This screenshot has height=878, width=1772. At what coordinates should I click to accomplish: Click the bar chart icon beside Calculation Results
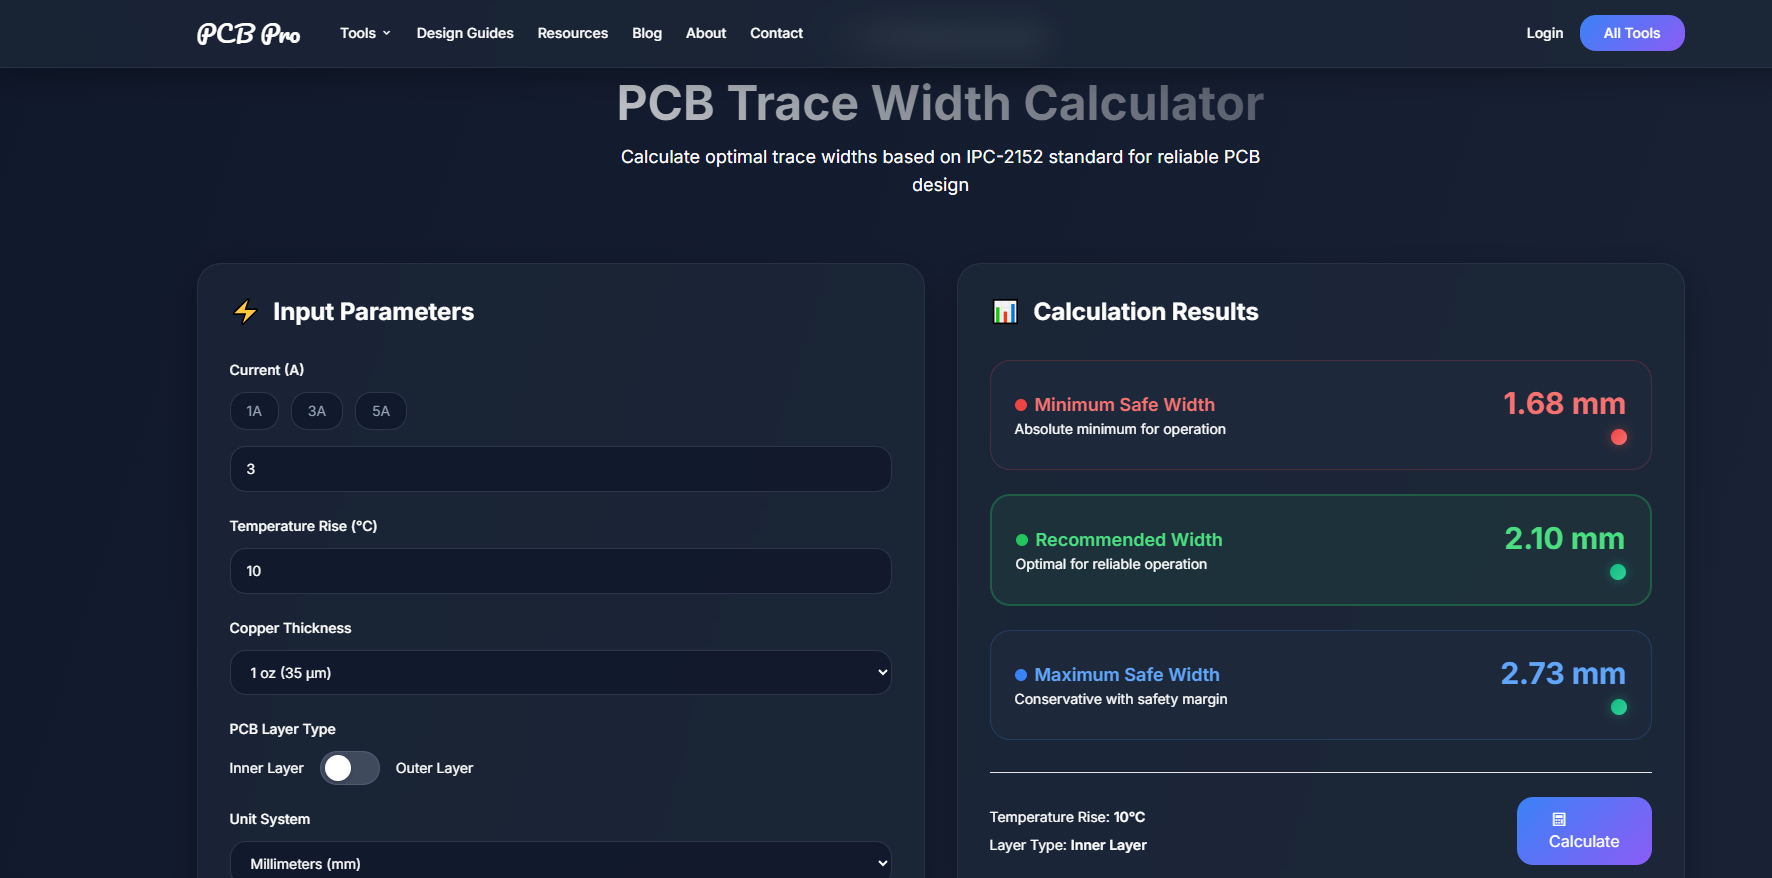(x=1004, y=311)
